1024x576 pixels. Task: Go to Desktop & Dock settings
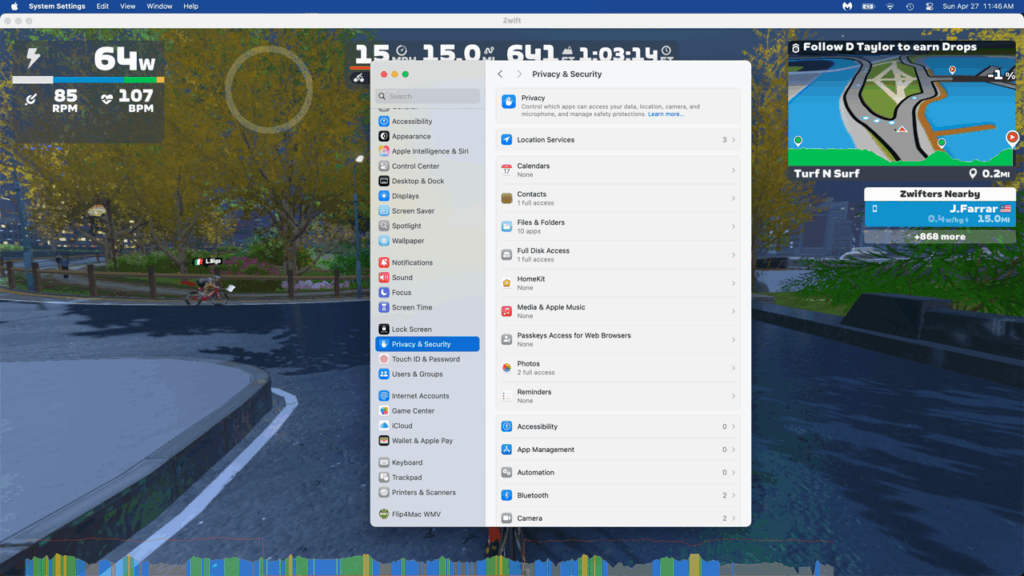[x=428, y=182]
